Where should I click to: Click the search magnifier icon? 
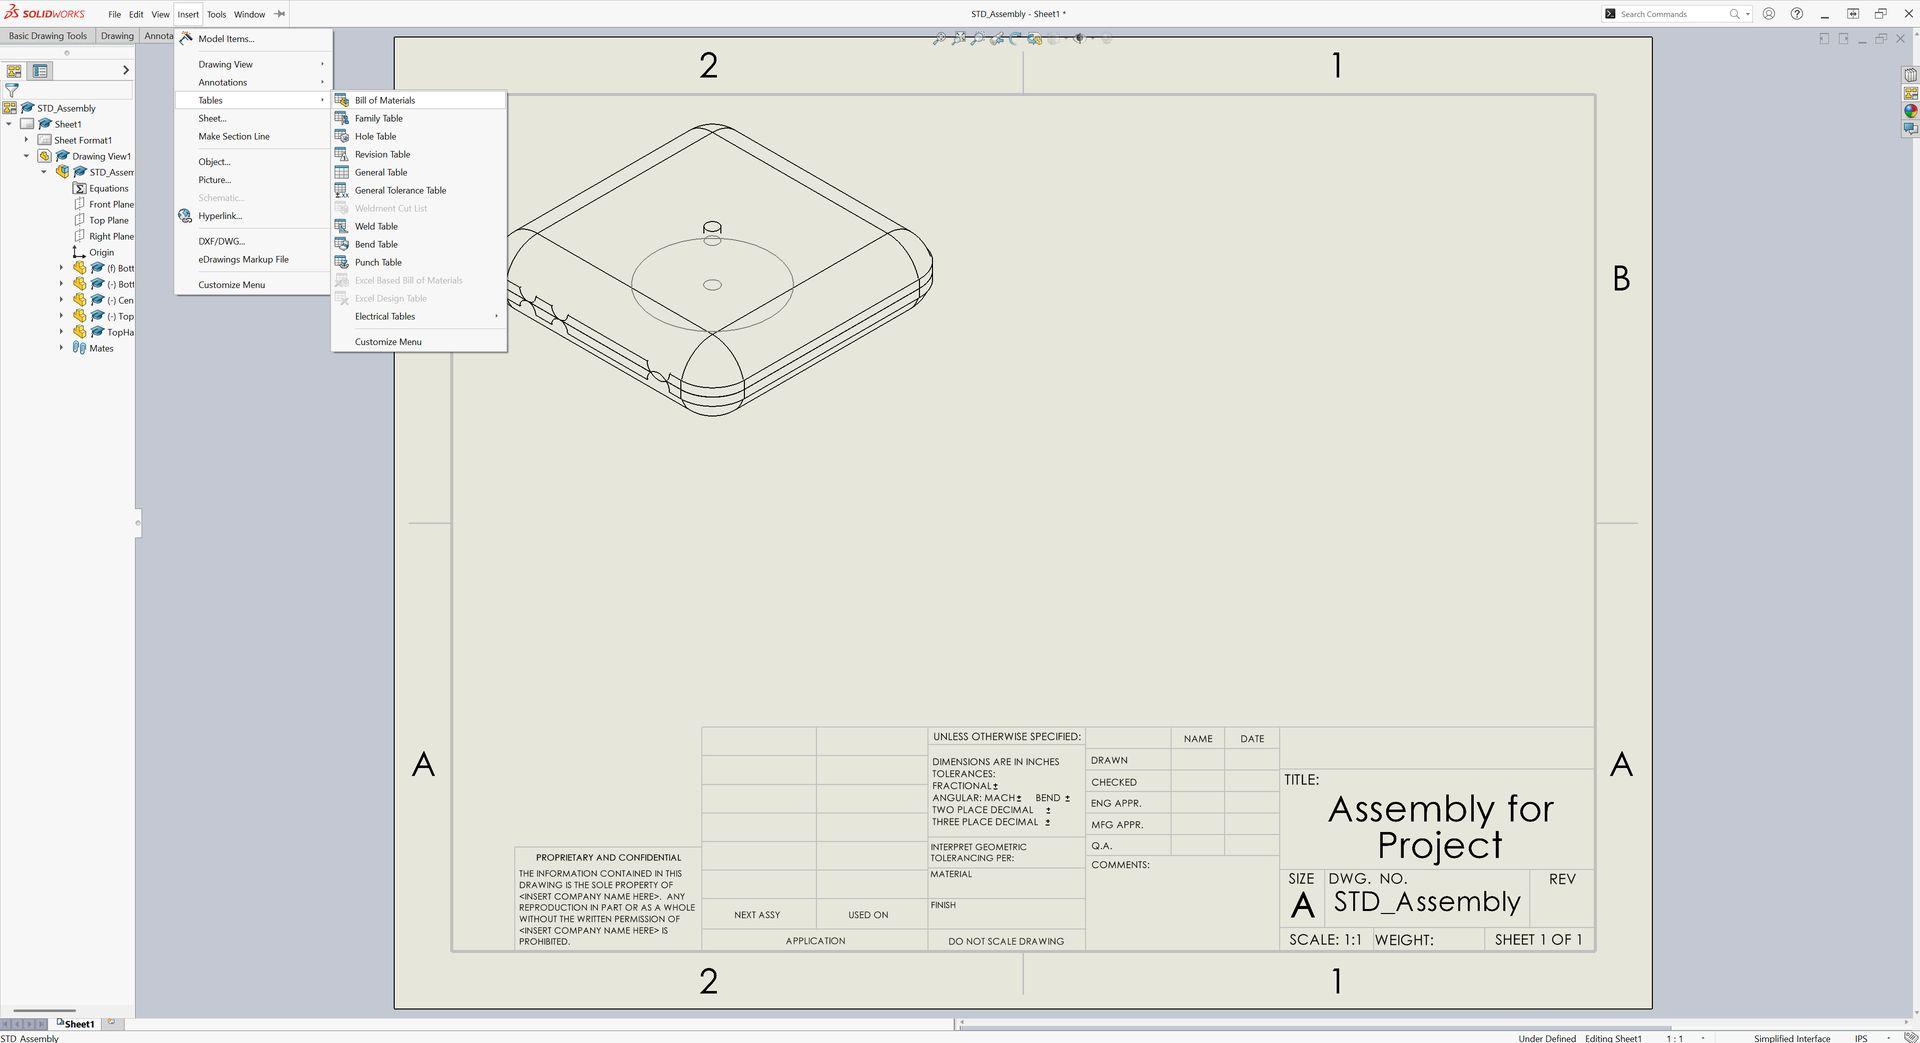[x=1735, y=14]
